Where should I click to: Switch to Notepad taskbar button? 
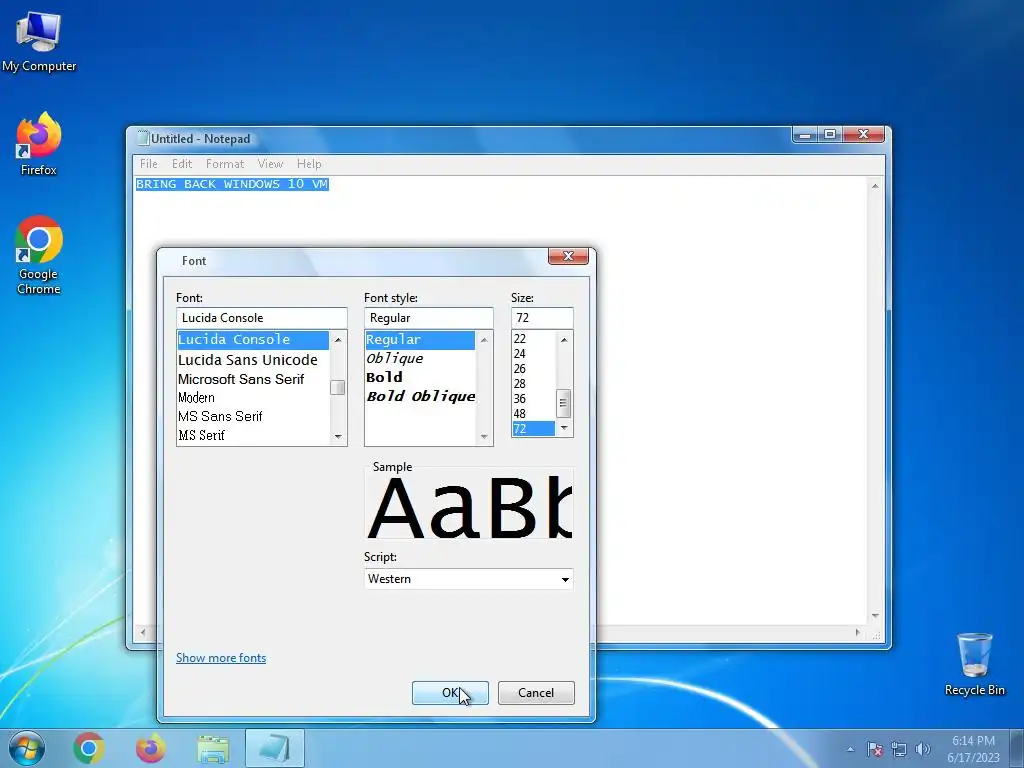point(275,748)
